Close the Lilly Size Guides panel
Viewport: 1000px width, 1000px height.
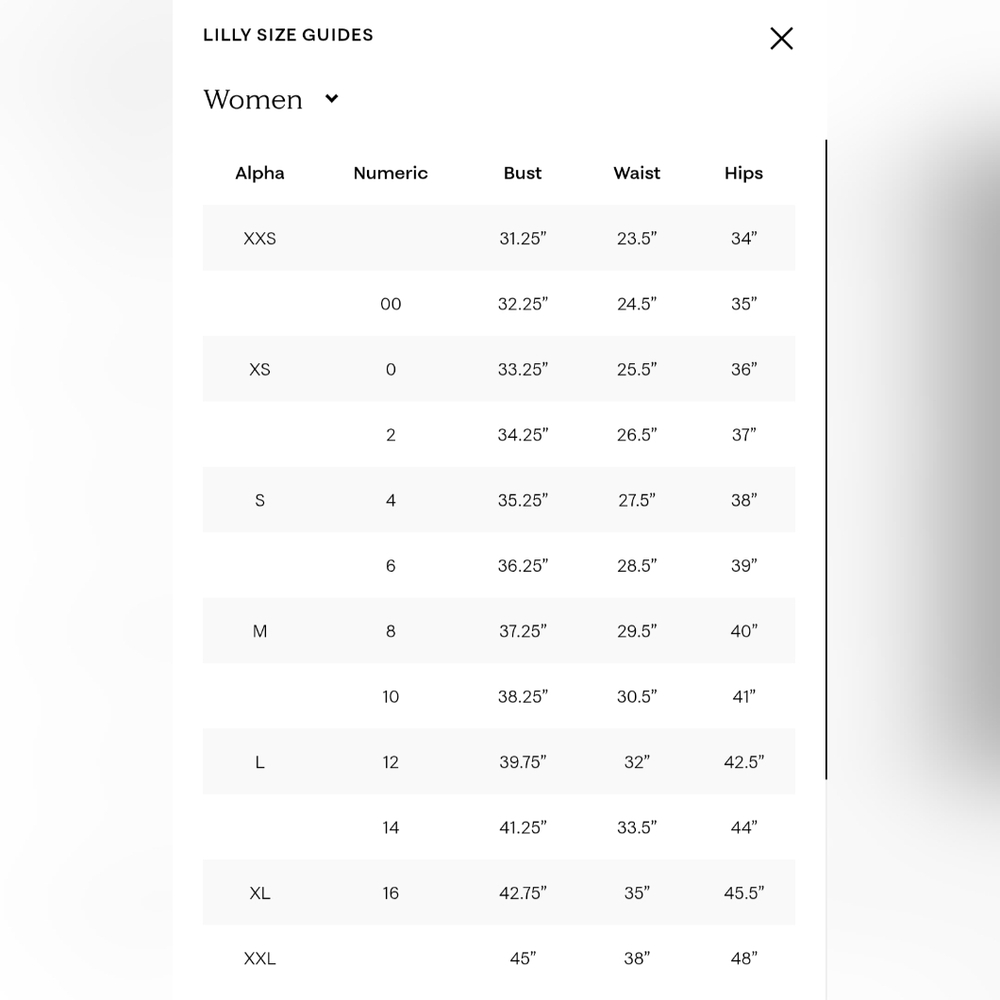coord(781,38)
